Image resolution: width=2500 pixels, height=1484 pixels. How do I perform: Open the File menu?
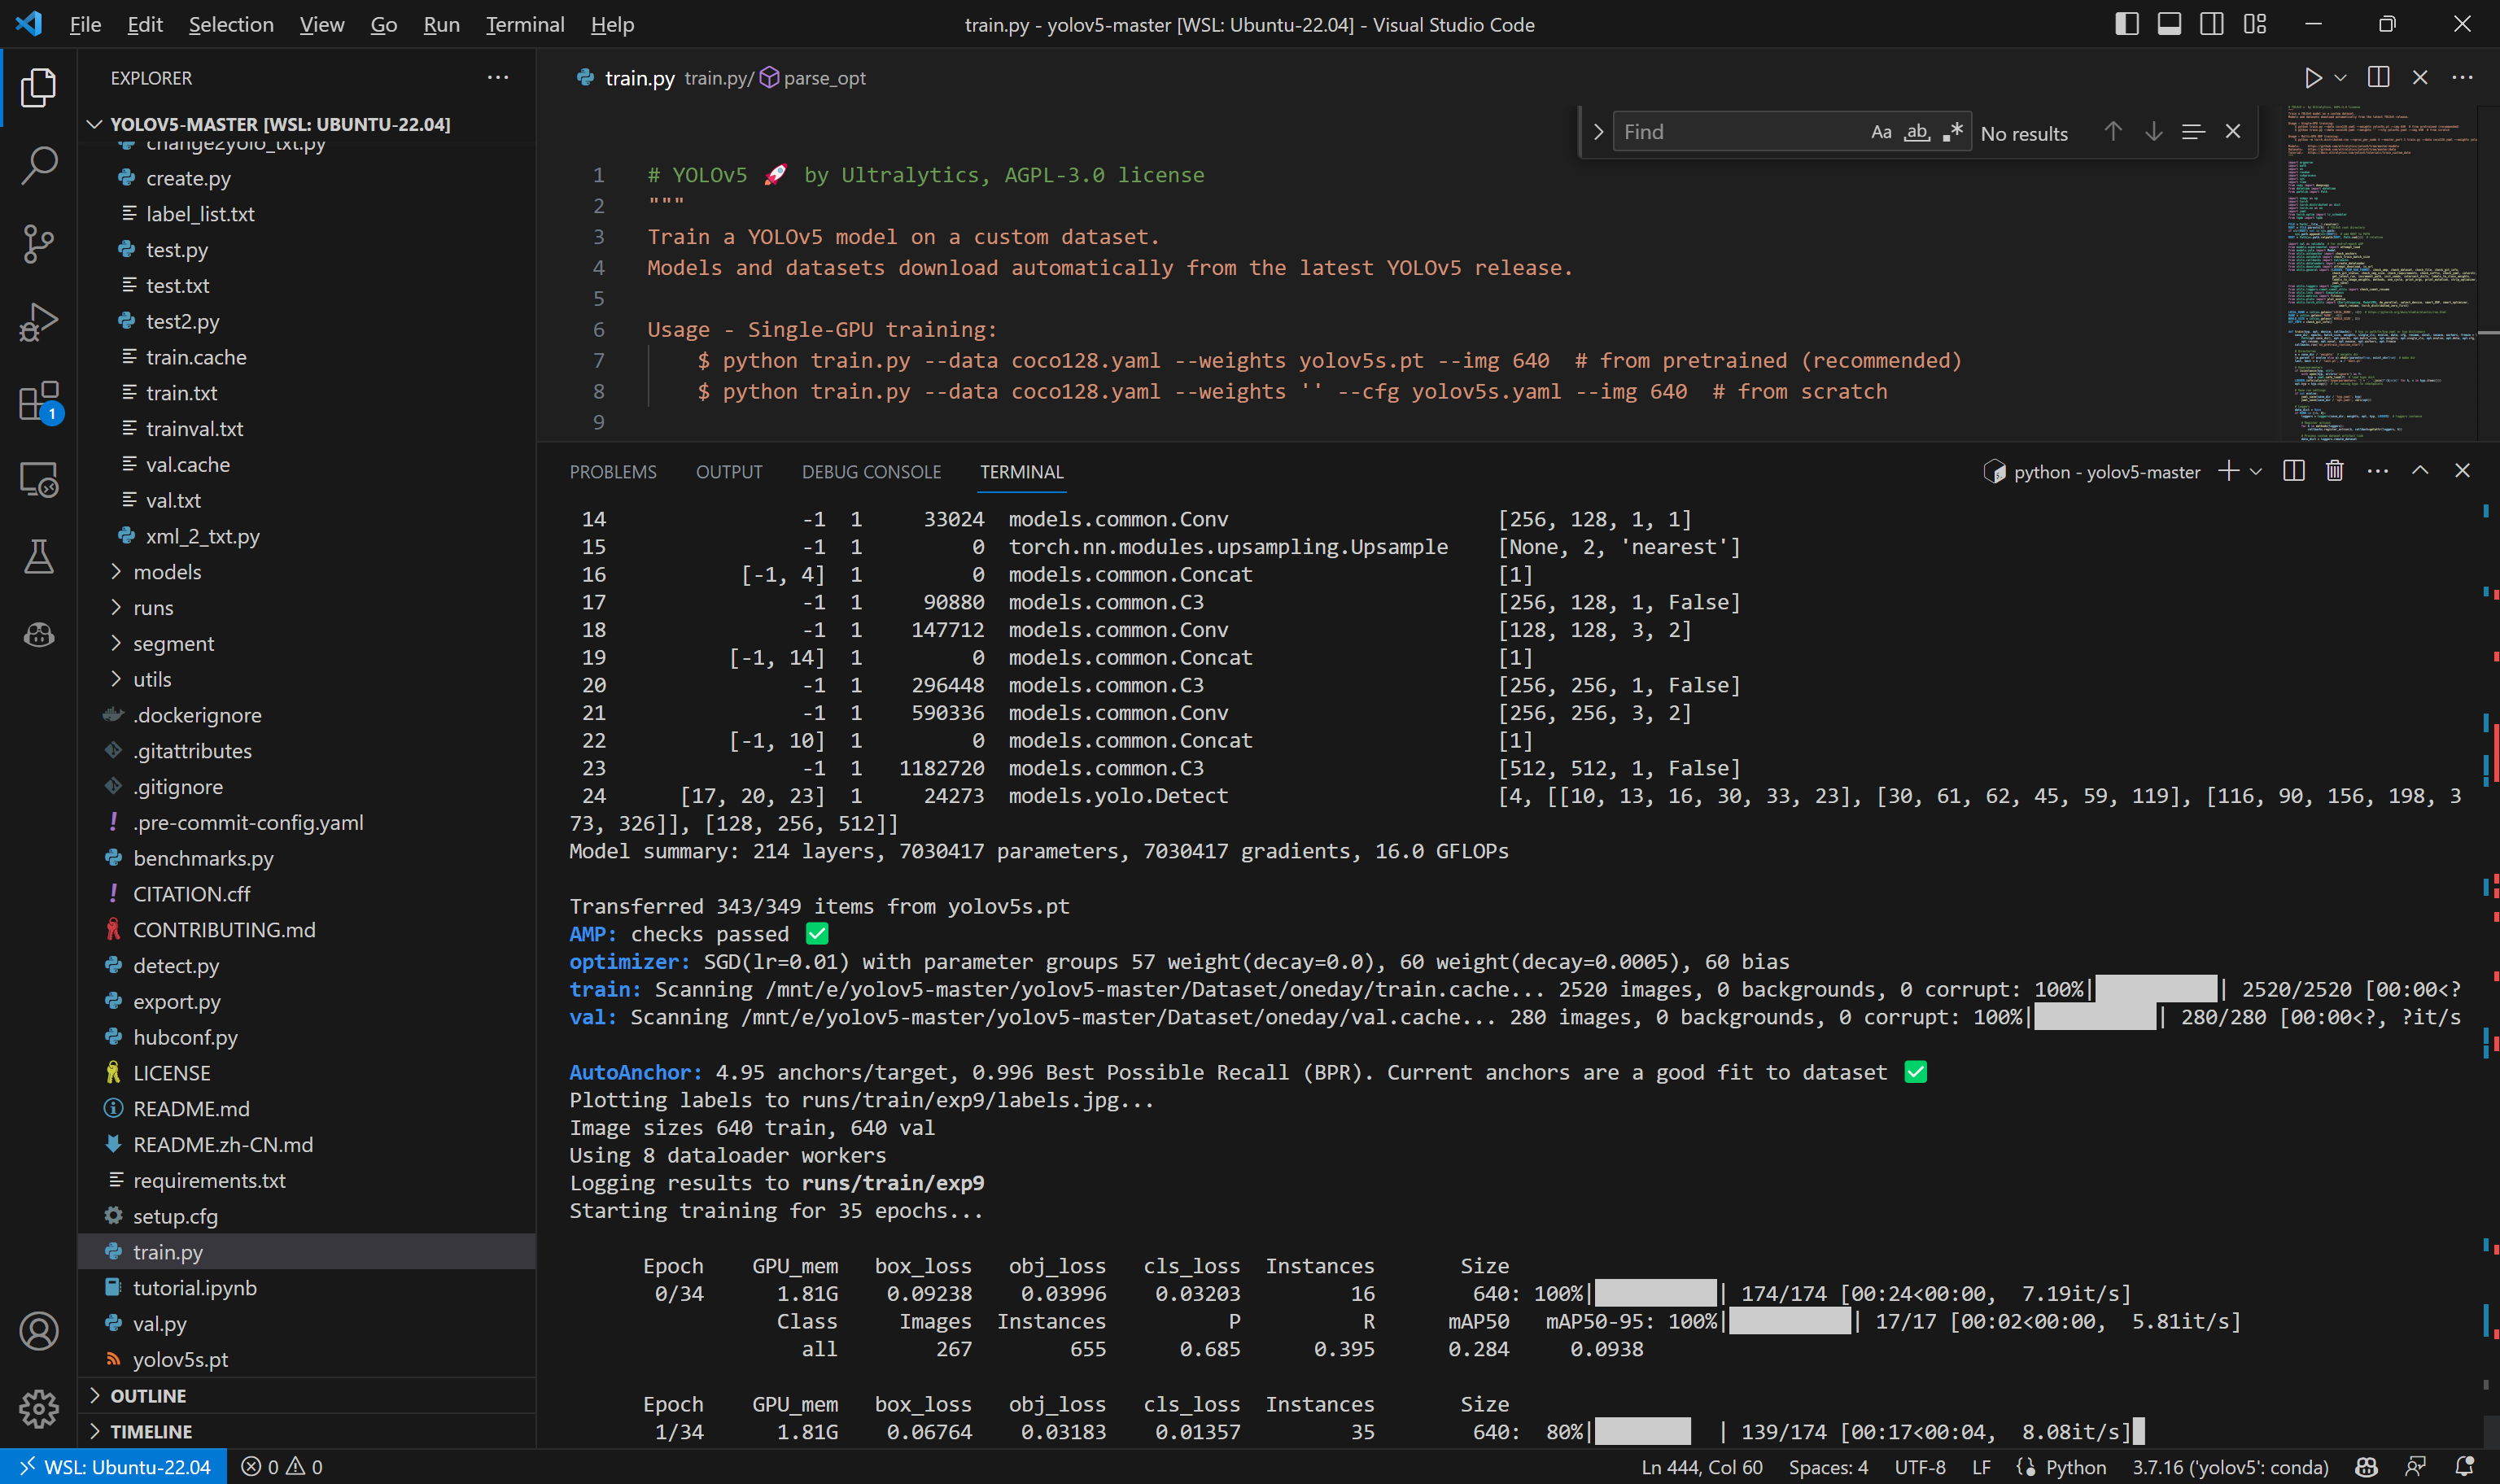click(x=85, y=24)
